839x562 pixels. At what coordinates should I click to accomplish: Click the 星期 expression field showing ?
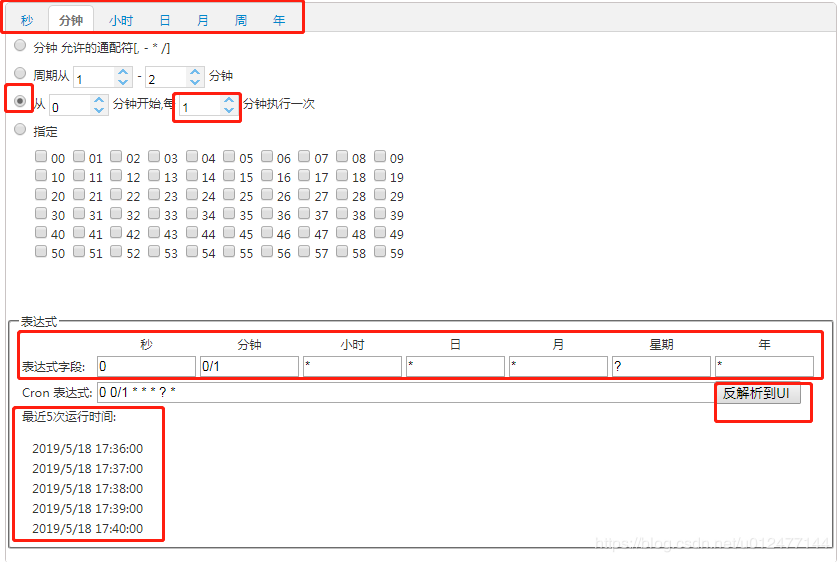pos(661,367)
